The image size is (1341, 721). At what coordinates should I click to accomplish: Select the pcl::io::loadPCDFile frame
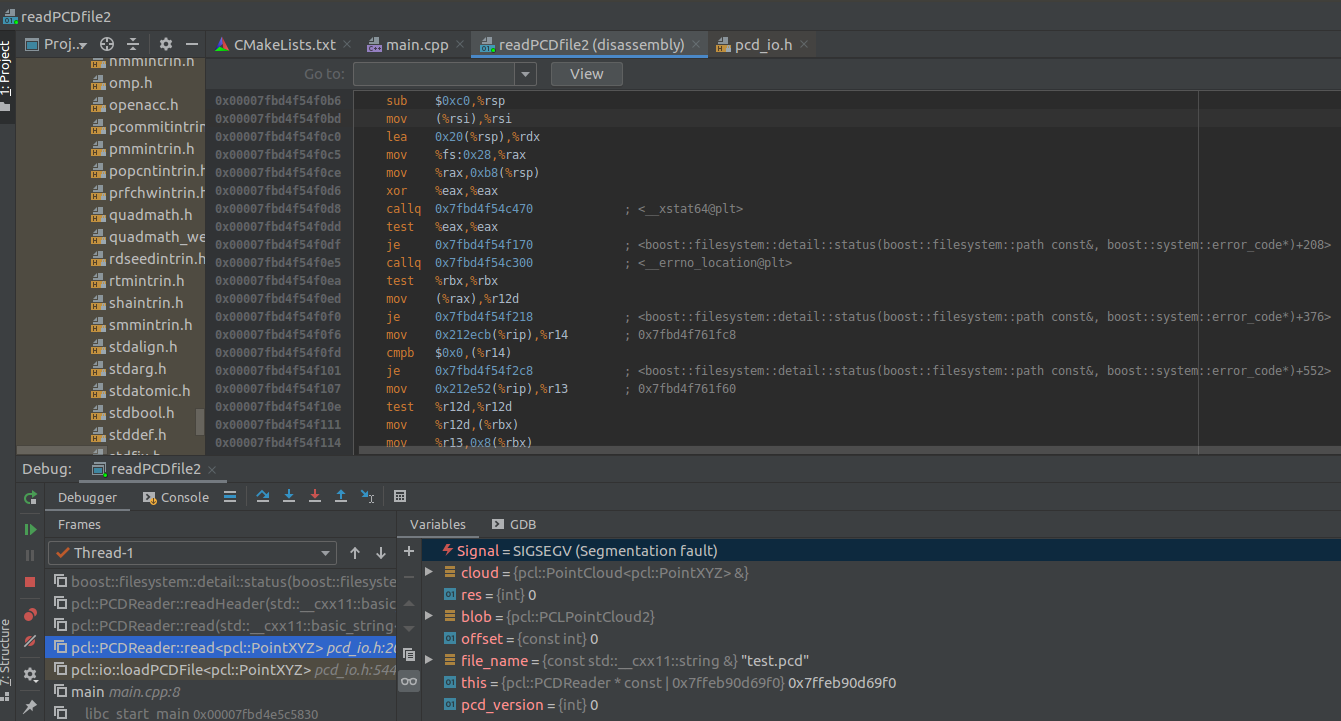(222, 670)
